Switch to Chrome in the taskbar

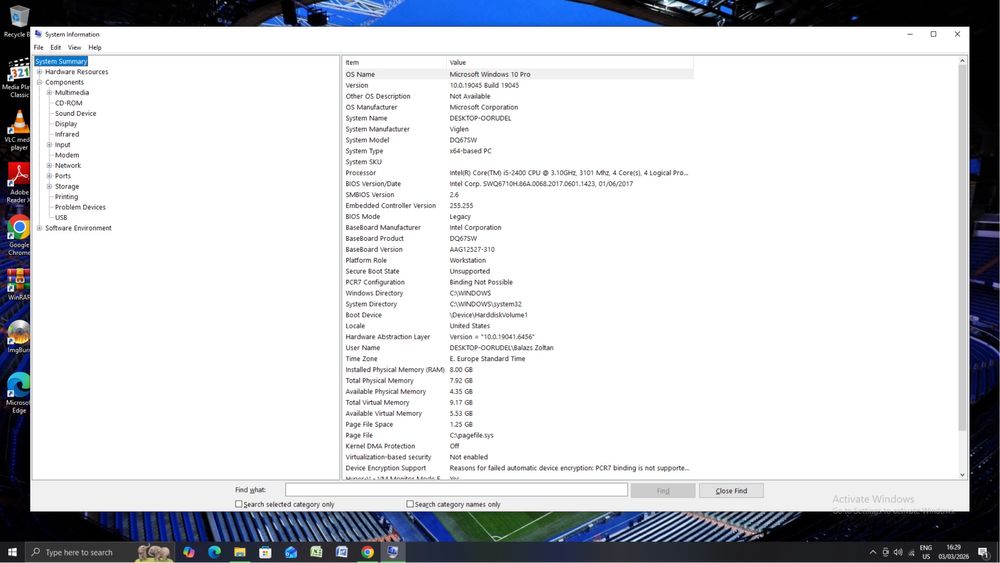(367, 552)
